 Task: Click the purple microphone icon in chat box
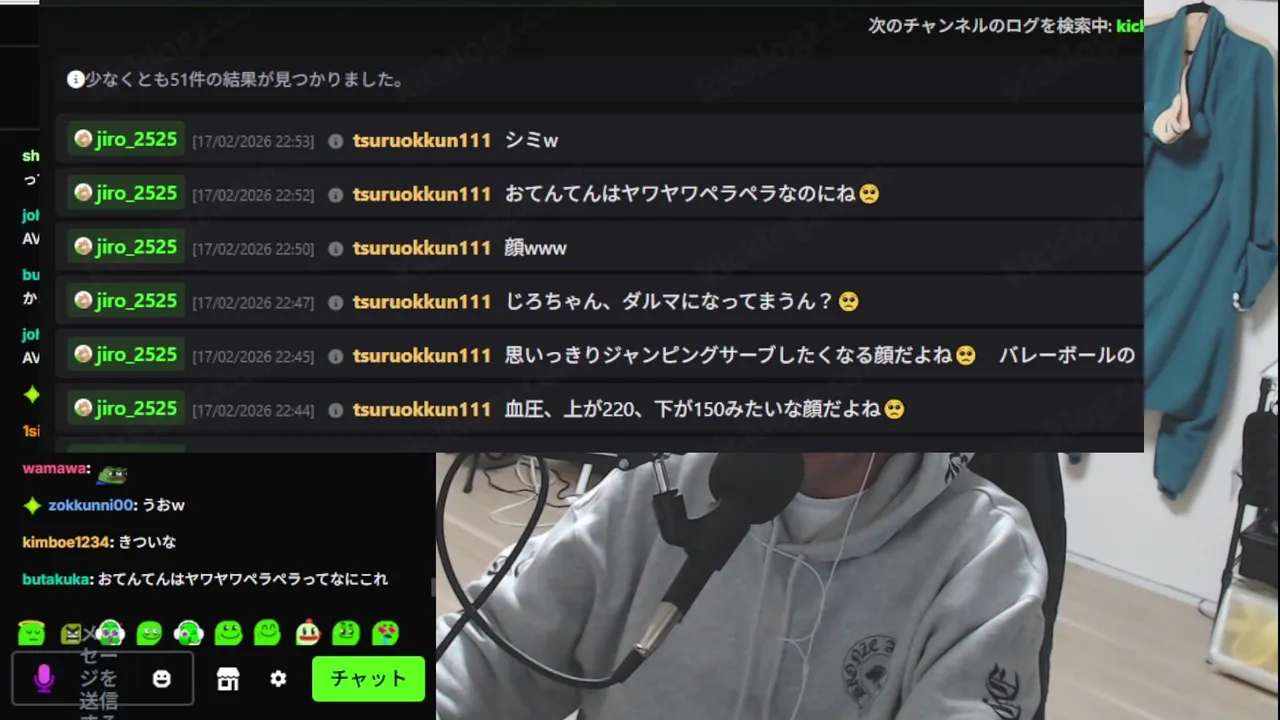tap(43, 679)
